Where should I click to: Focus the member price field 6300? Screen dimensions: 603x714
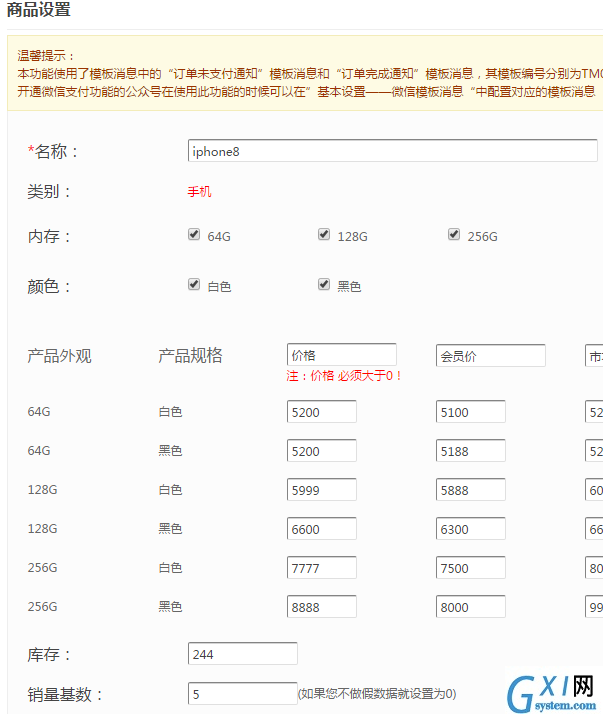(470, 529)
